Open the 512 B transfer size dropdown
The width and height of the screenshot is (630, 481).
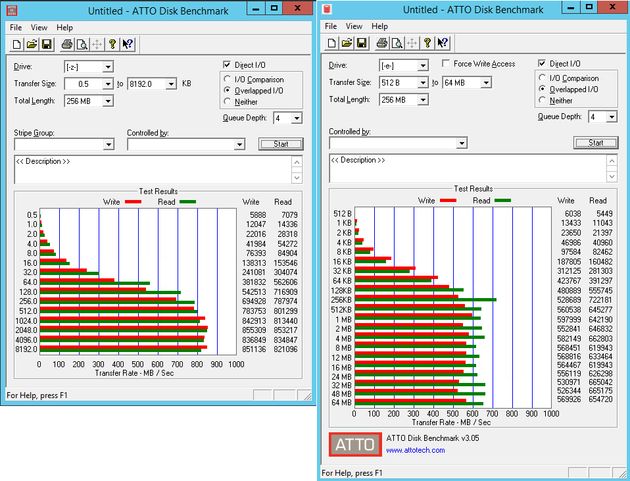[423, 82]
